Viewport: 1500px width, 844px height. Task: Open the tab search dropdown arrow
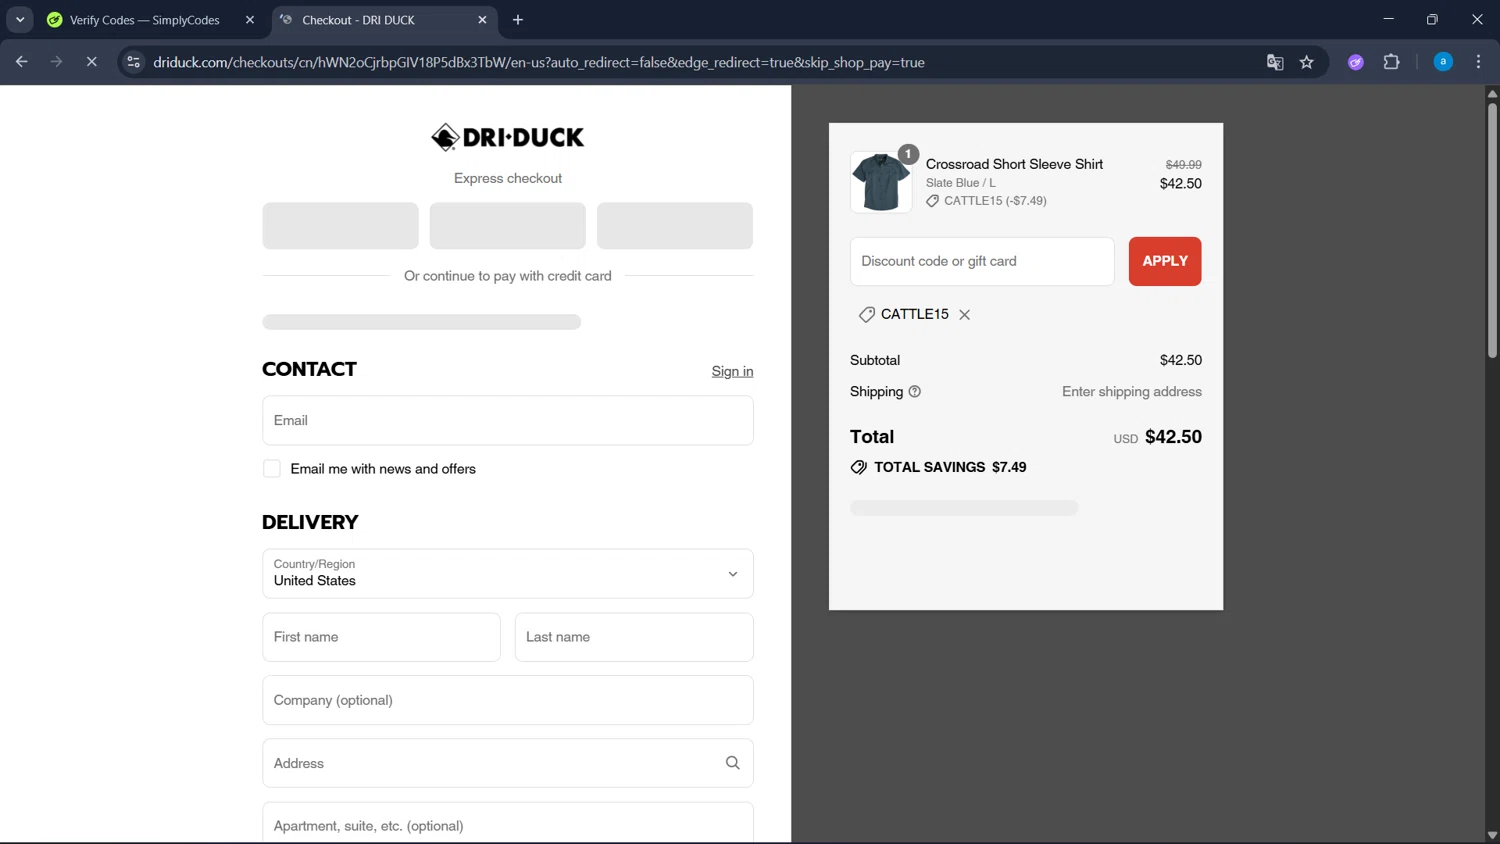click(20, 20)
